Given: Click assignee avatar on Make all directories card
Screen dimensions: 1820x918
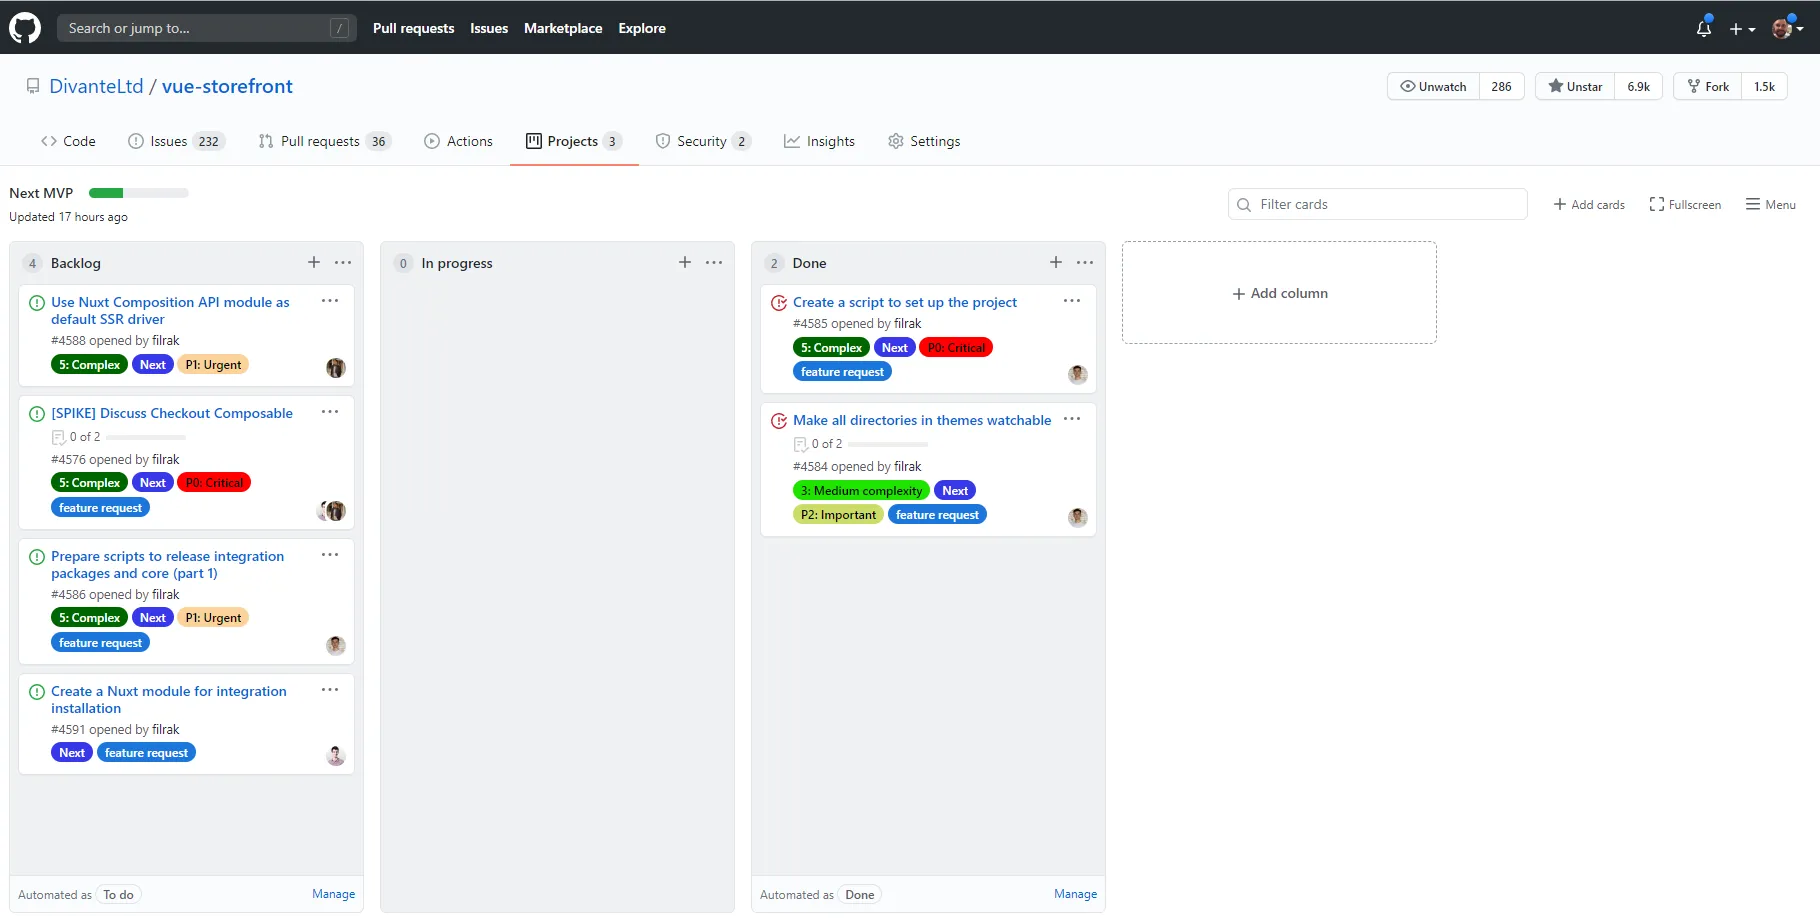Looking at the screenshot, I should tap(1078, 518).
